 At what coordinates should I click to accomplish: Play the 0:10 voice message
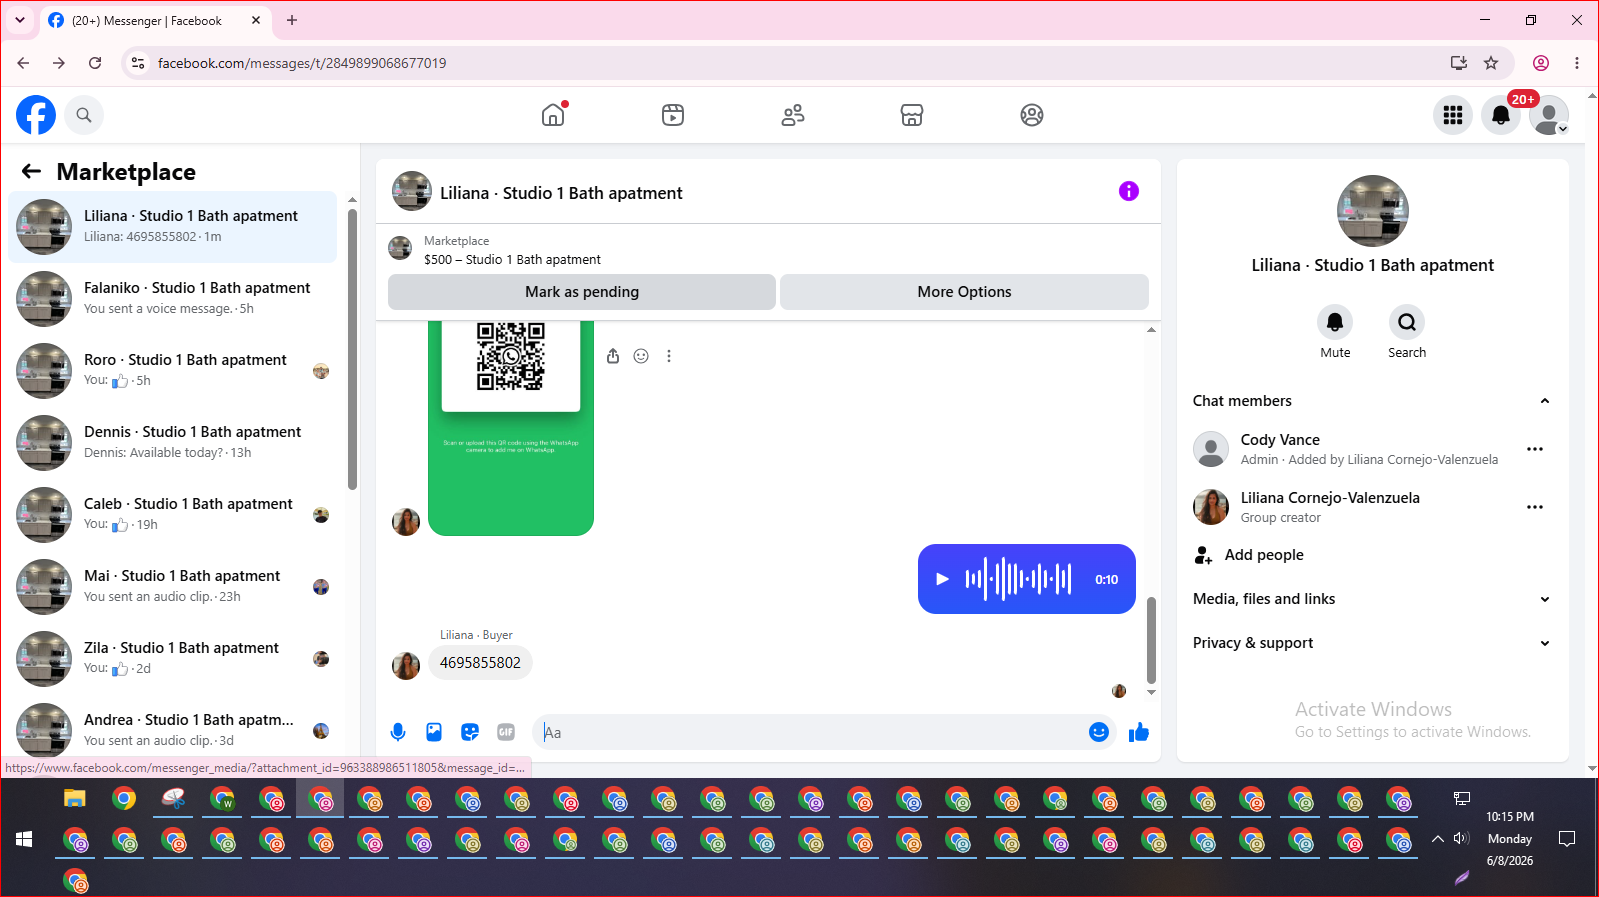pyautogui.click(x=942, y=579)
